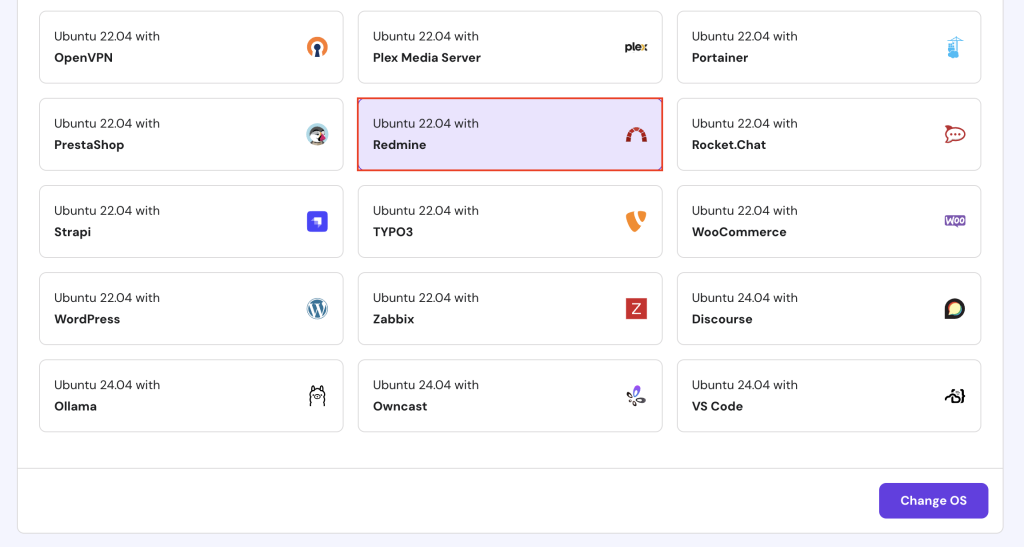Screen dimensions: 1024x547
Task: Click the WooCommerce Woo logo icon
Action: [x=955, y=221]
